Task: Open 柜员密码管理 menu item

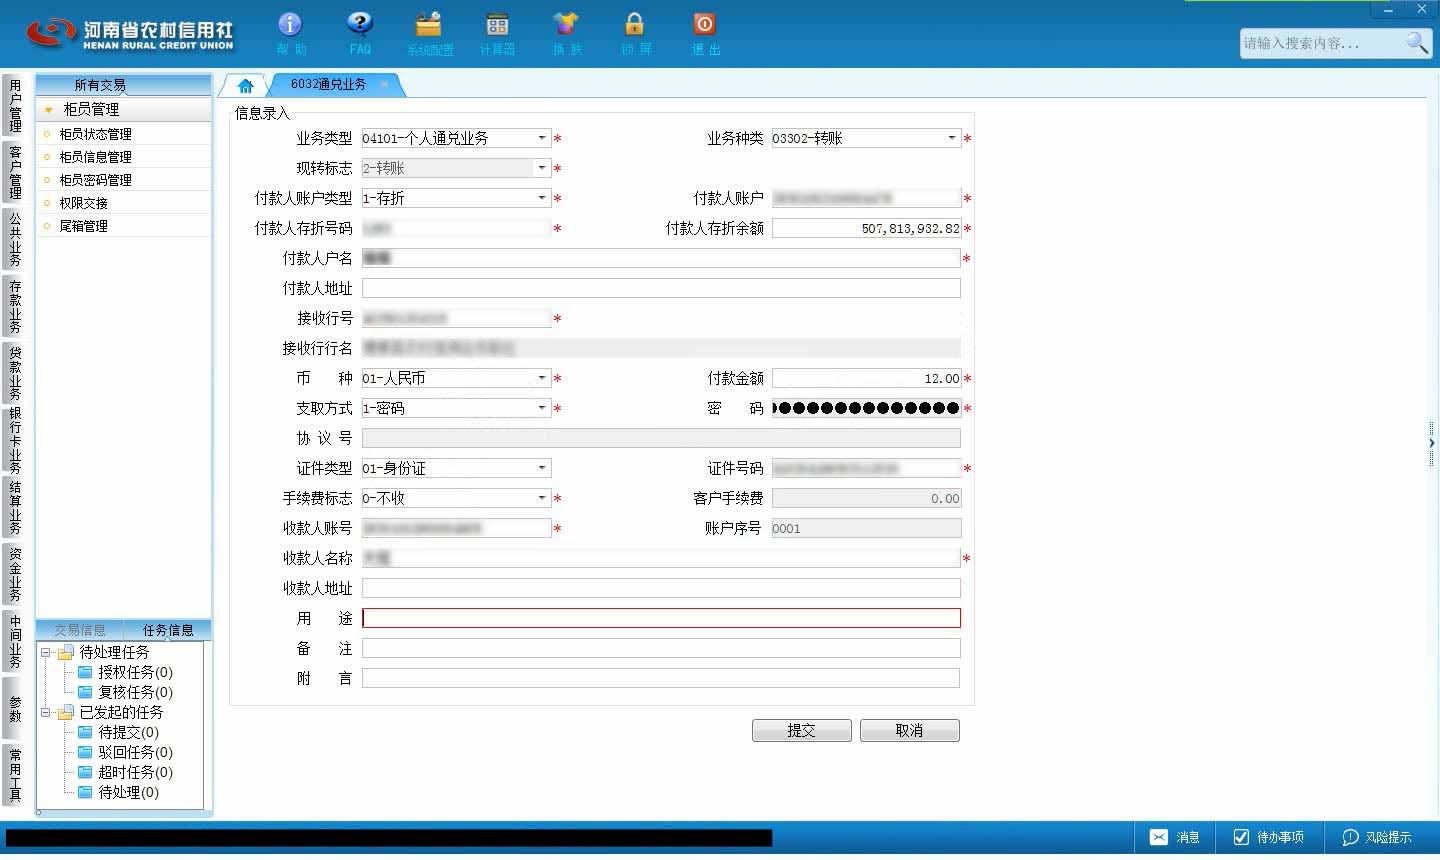Action: coord(95,180)
